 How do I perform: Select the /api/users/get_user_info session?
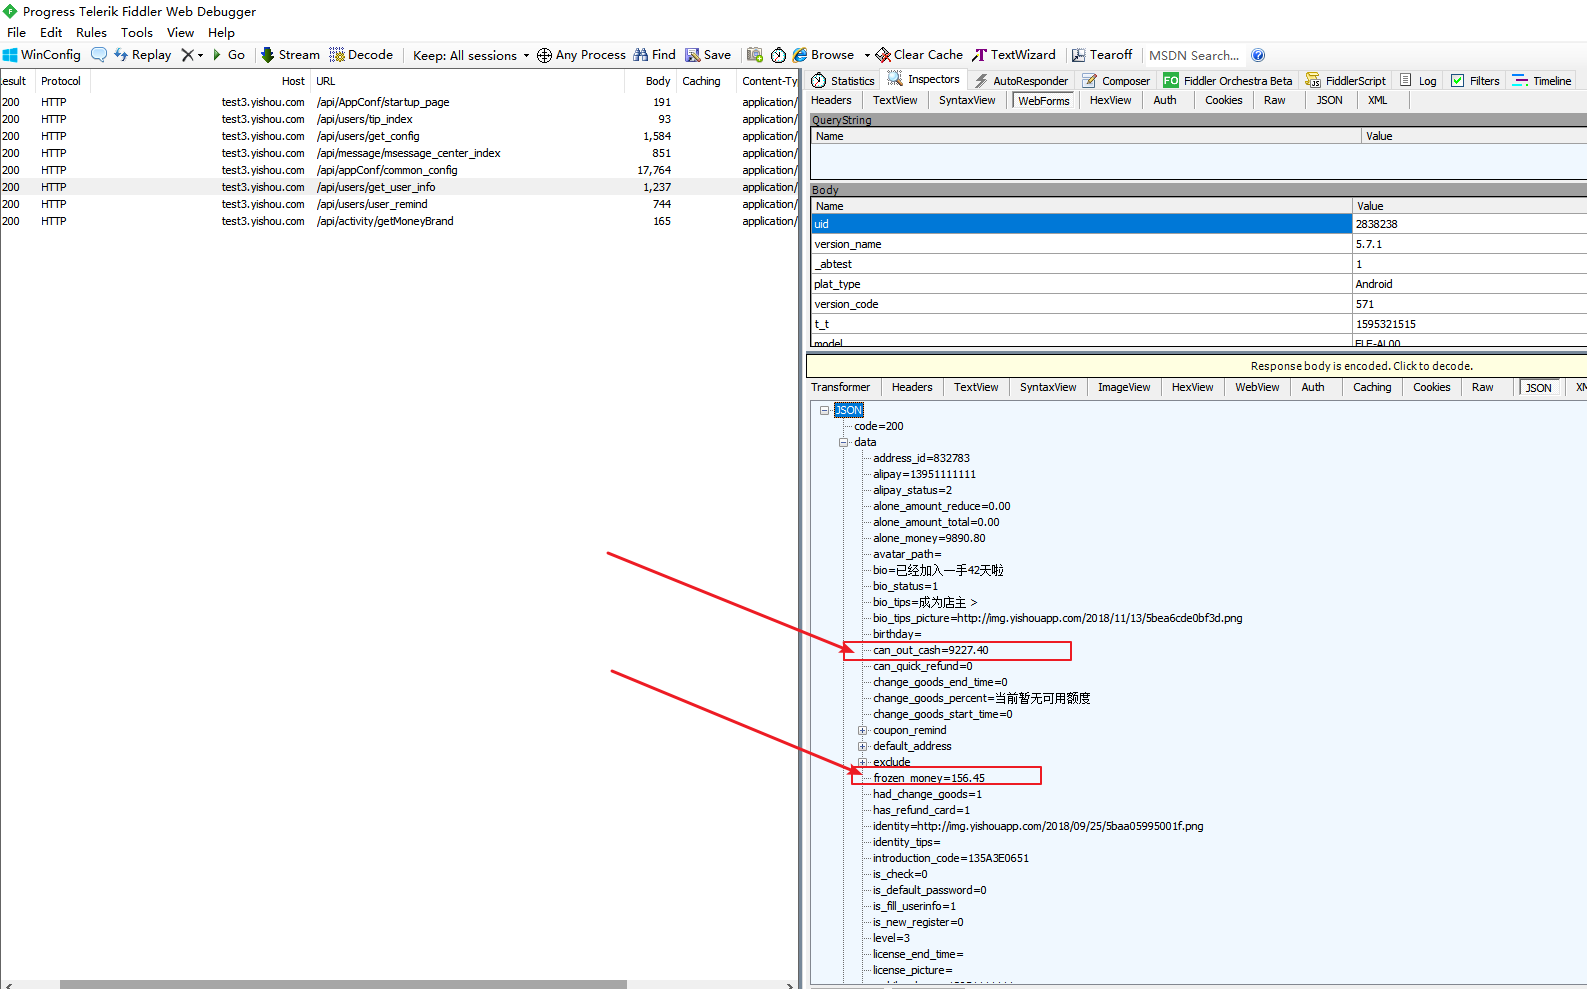coord(399,187)
